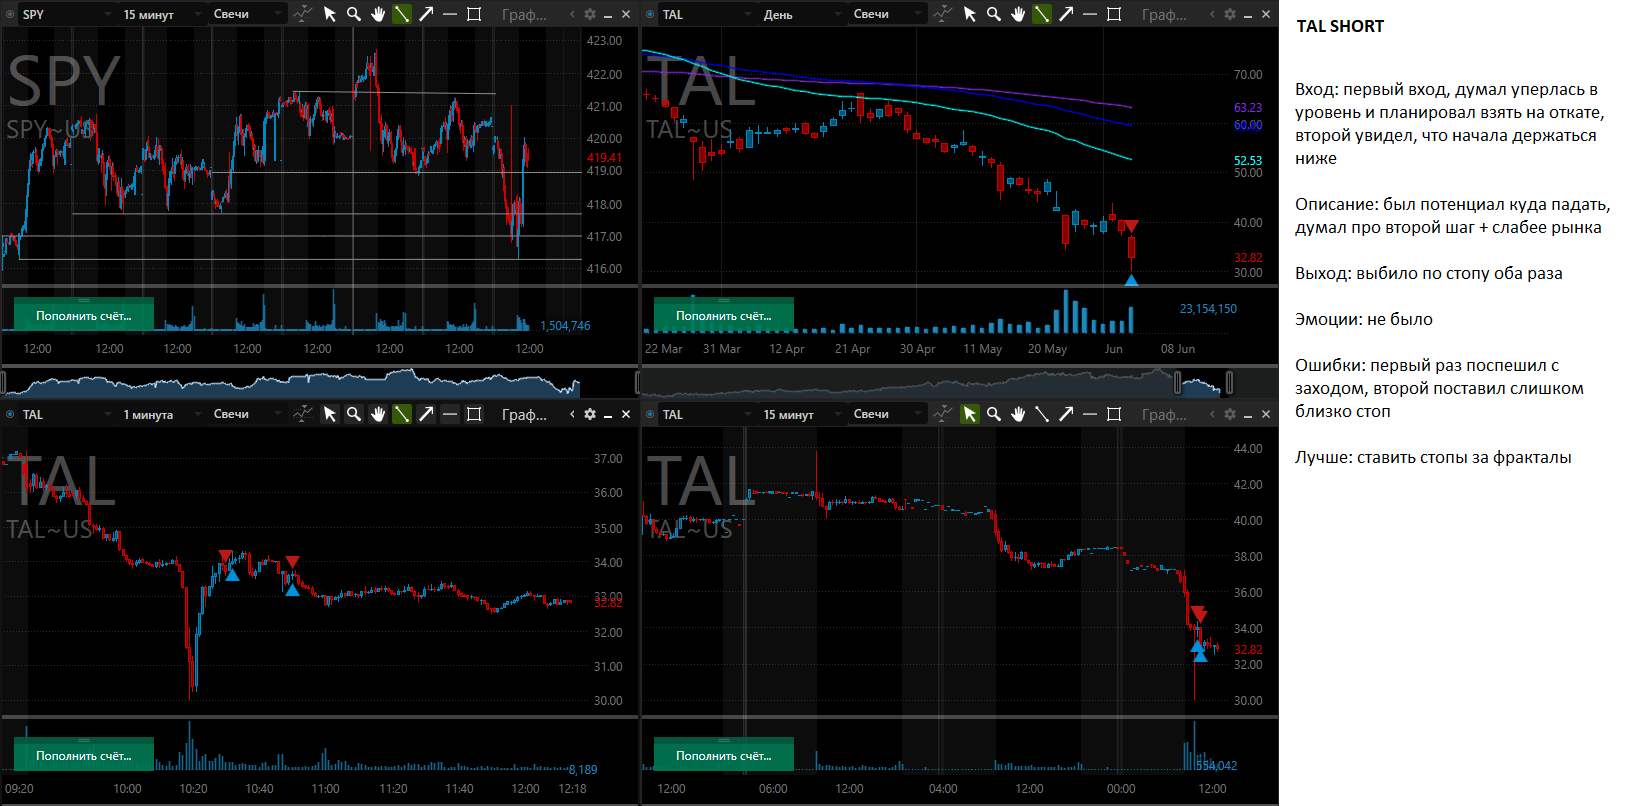Screen dimensions: 1644x806
Task: Click left chevron in TAL 15-minute chart header
Action: [x=1212, y=414]
